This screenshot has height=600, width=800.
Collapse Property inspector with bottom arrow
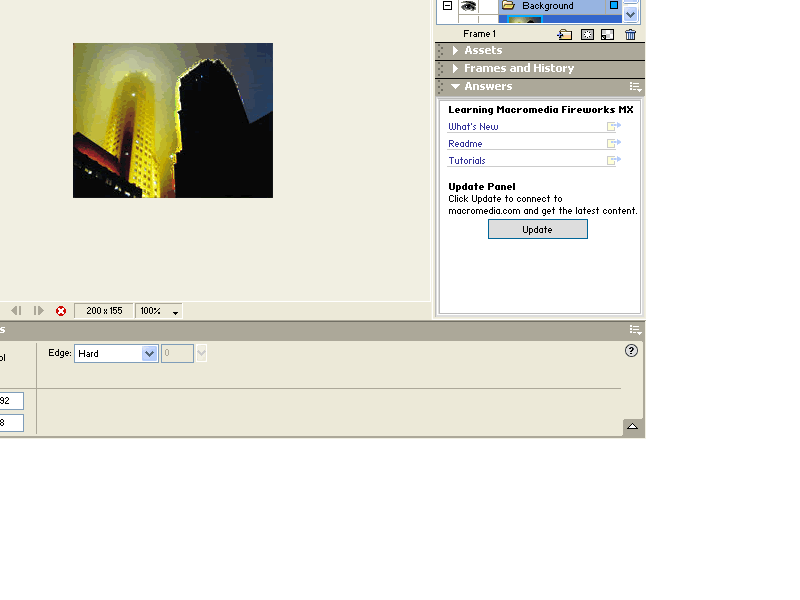click(x=633, y=427)
